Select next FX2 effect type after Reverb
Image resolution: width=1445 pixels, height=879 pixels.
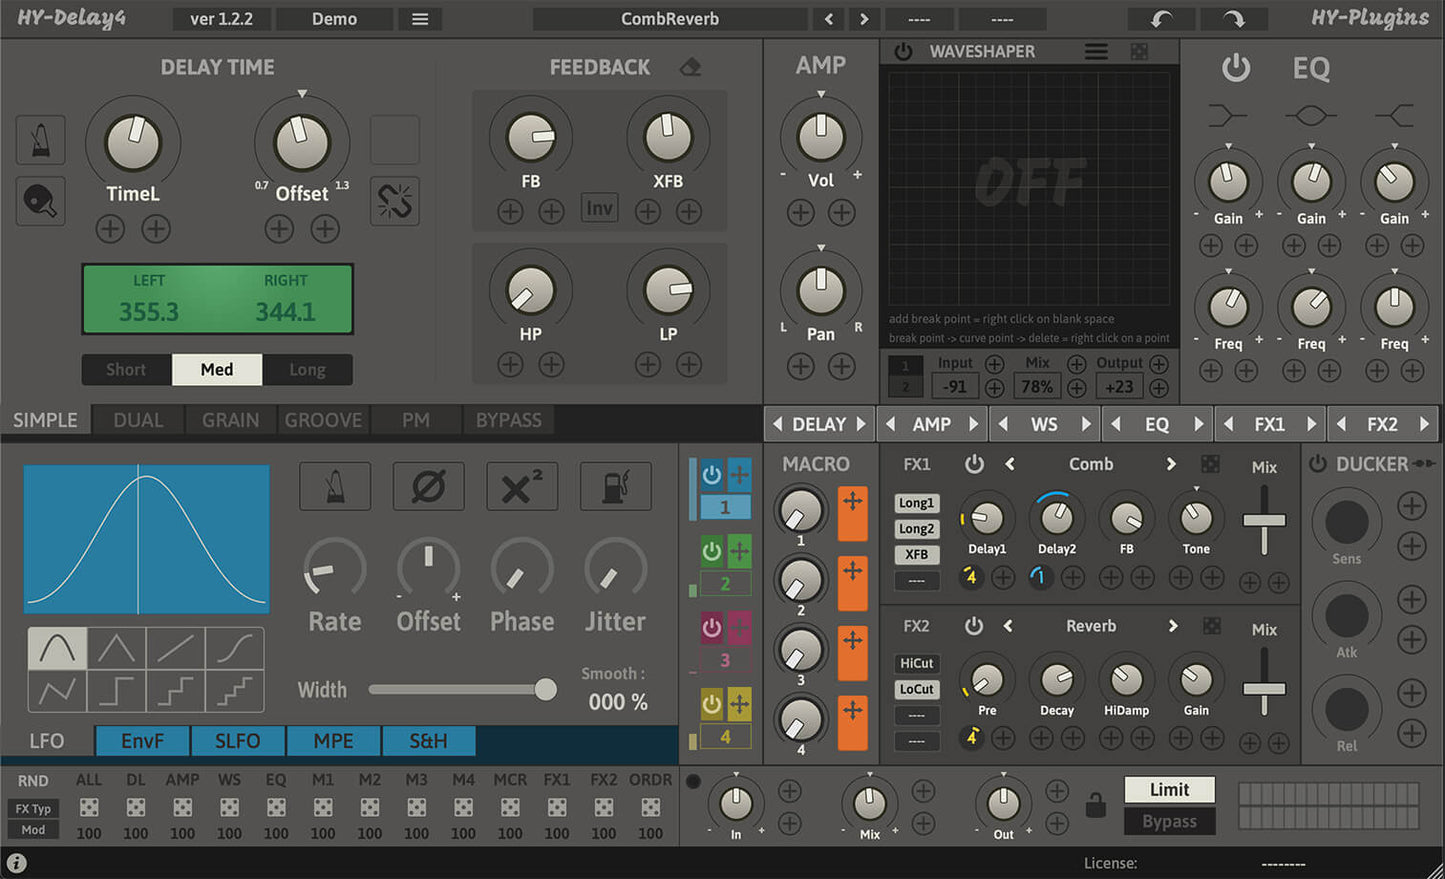coord(1172,626)
